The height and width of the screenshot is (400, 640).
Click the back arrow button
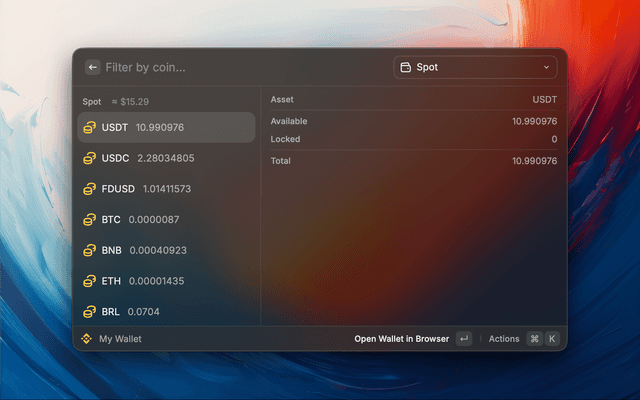[x=93, y=67]
